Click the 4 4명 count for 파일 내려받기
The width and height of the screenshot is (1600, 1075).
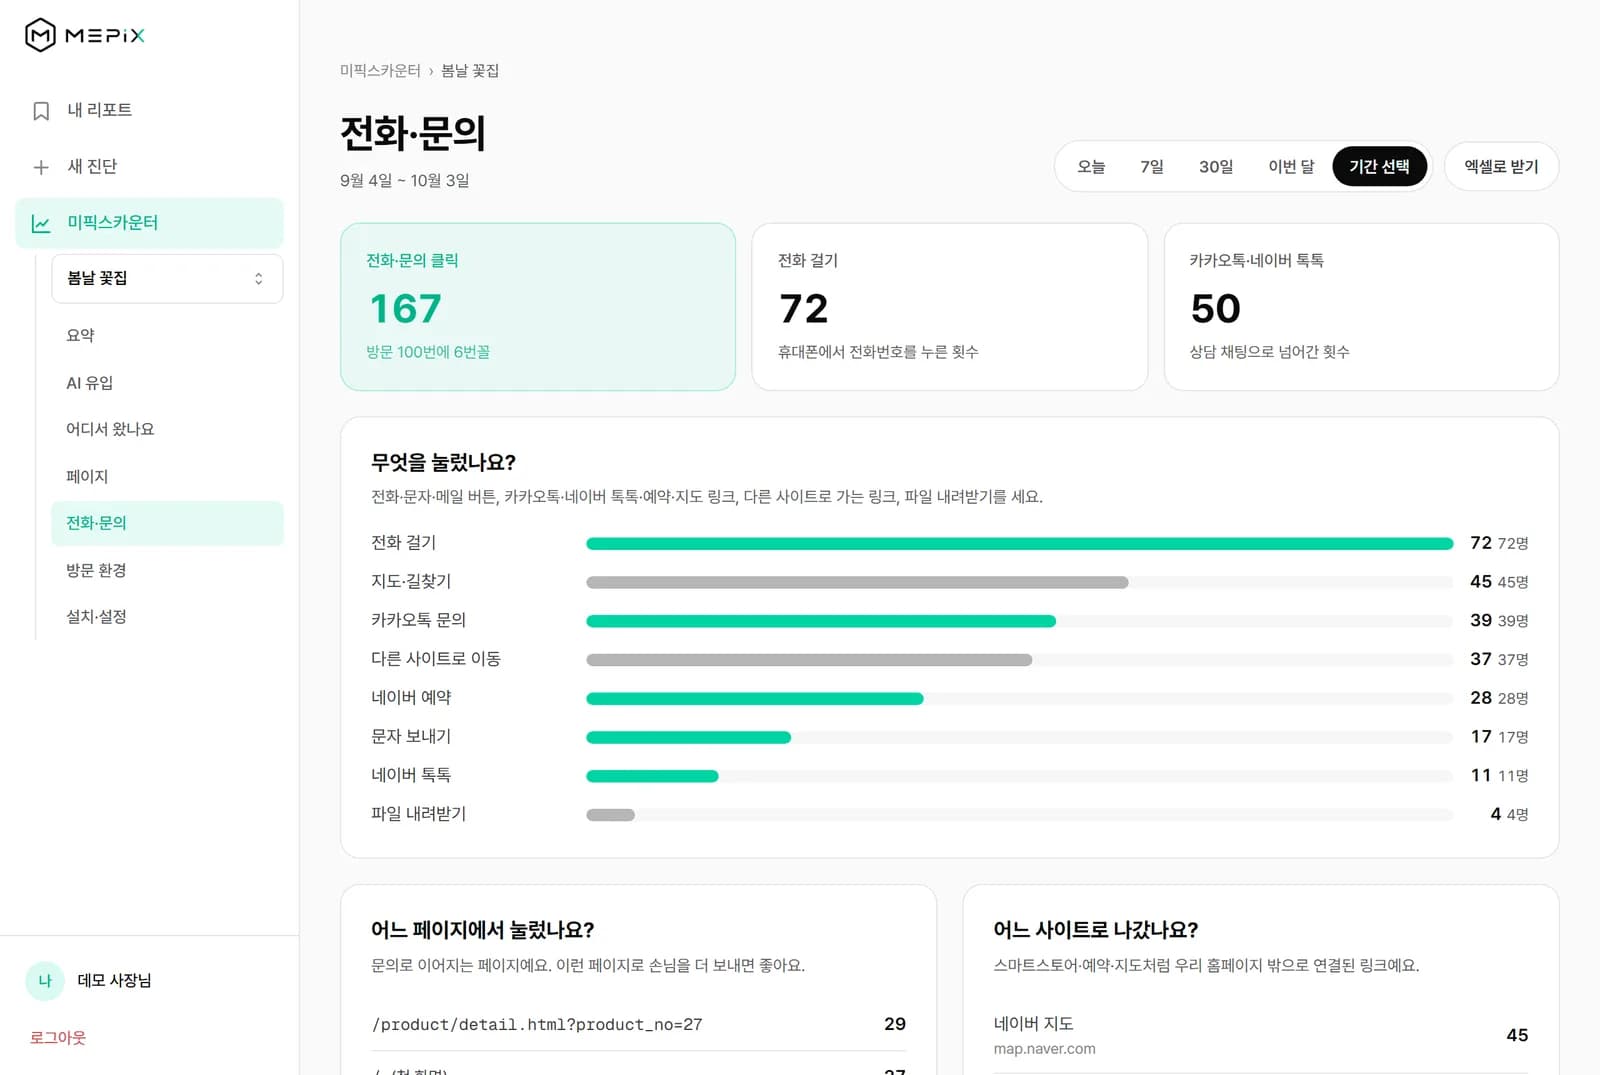pos(1509,814)
